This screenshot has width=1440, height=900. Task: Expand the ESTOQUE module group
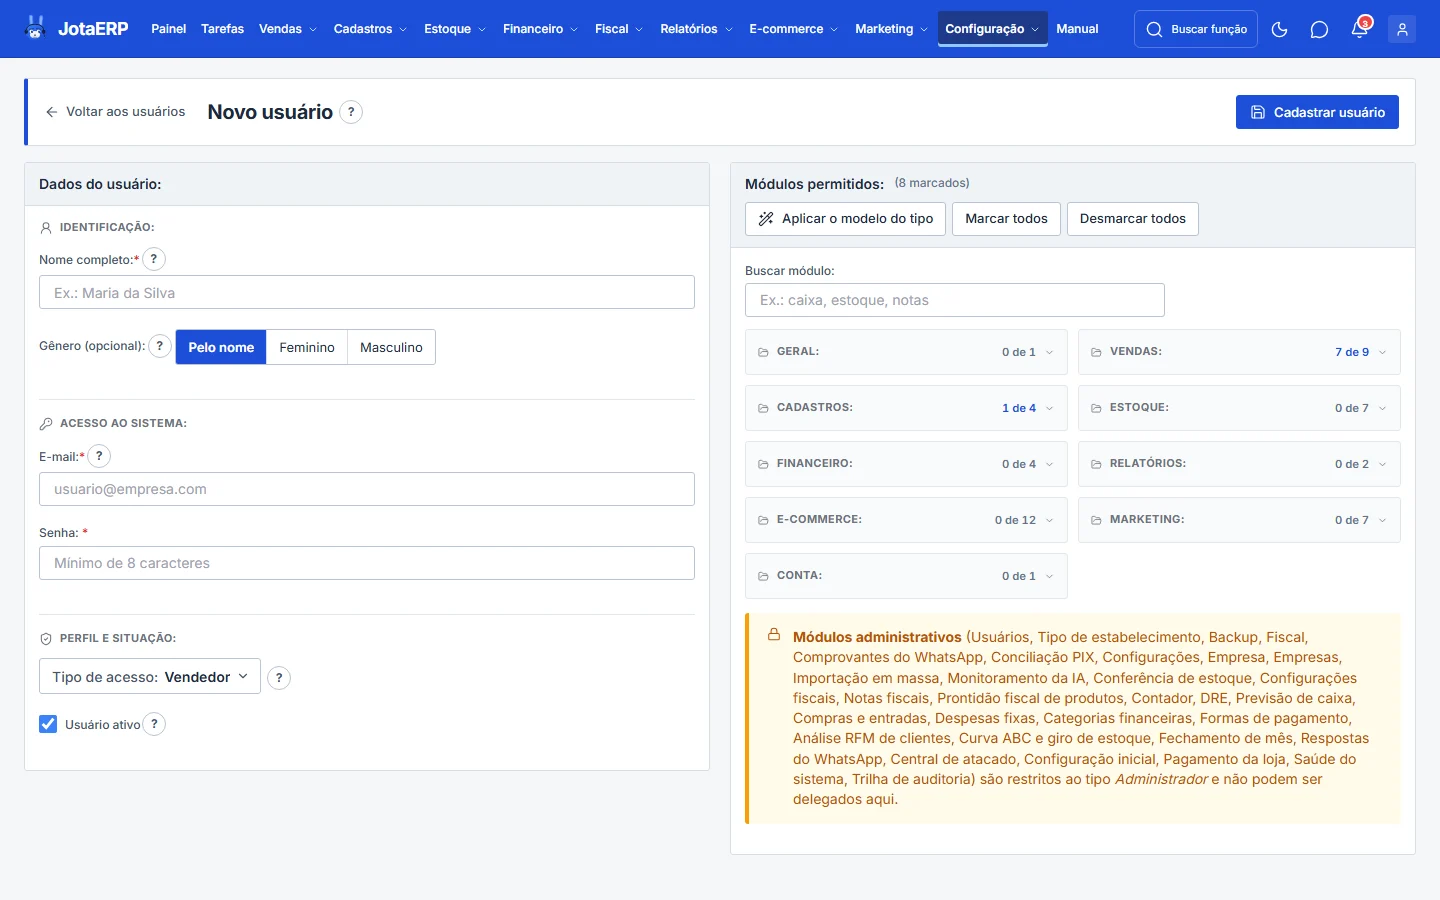1239,408
